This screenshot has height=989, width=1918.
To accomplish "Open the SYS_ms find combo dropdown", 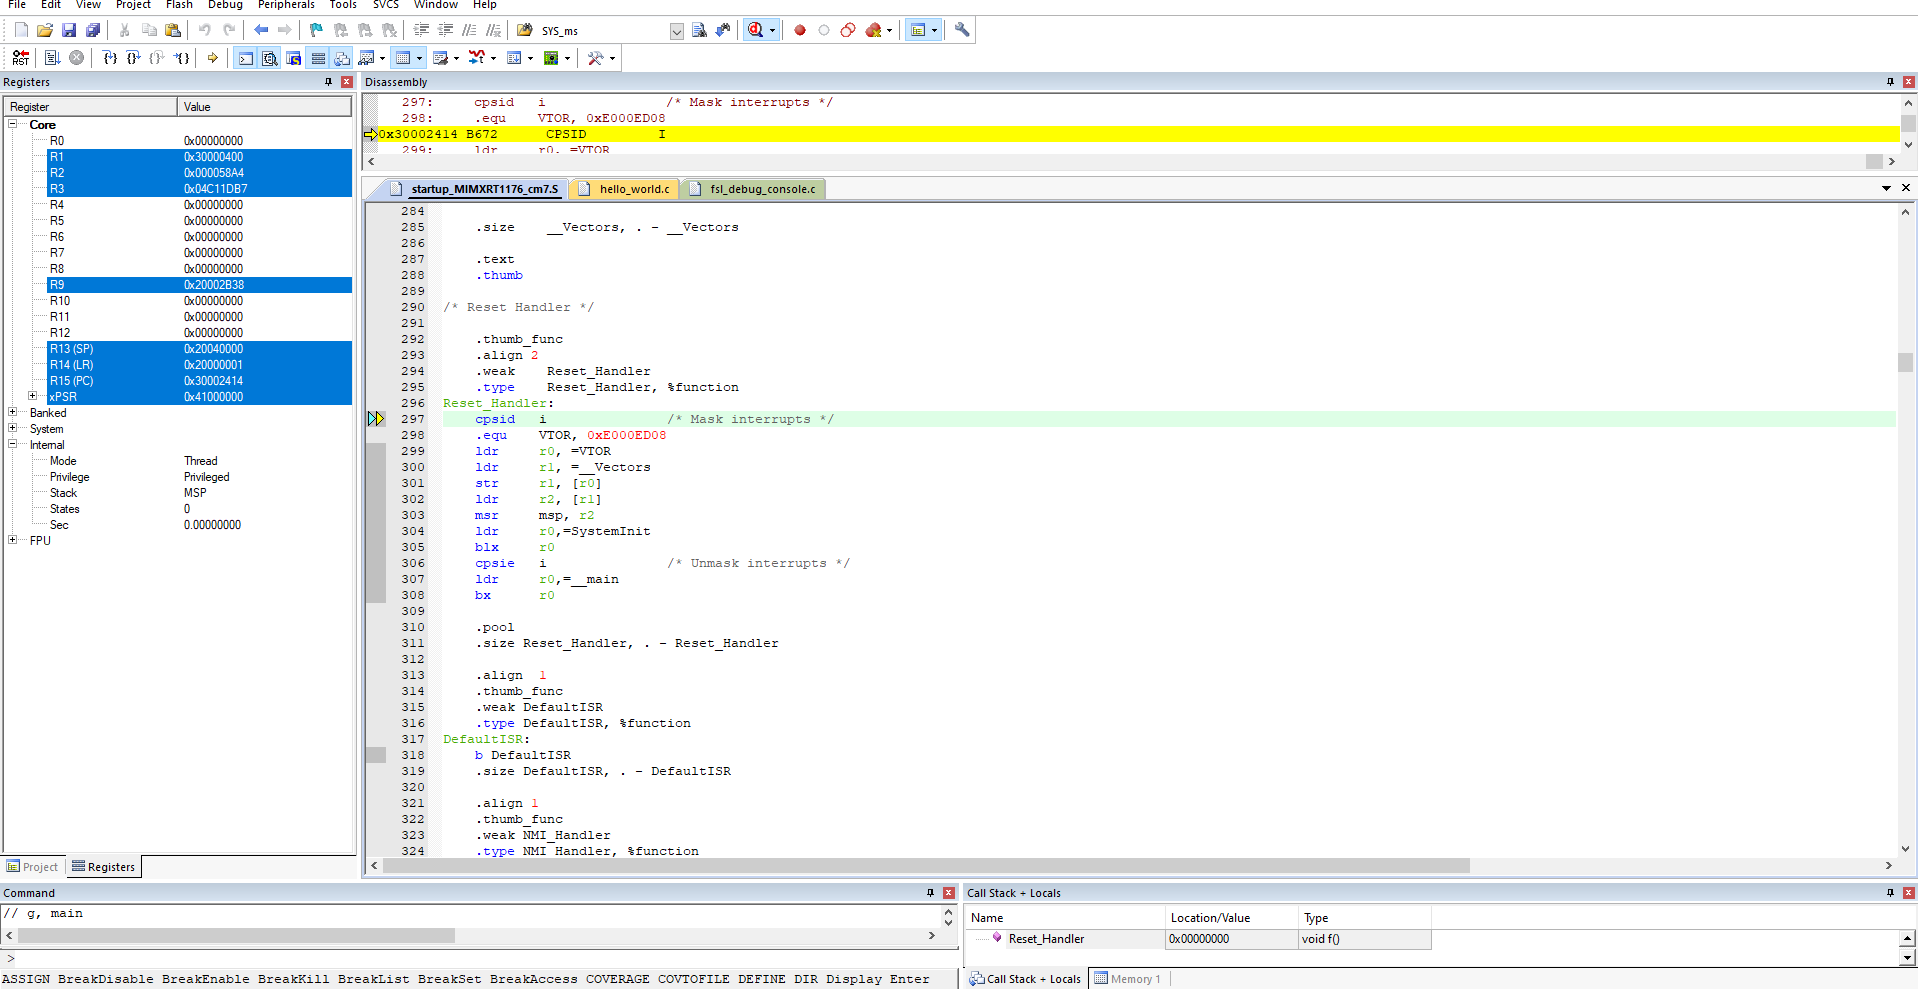I will click(677, 31).
